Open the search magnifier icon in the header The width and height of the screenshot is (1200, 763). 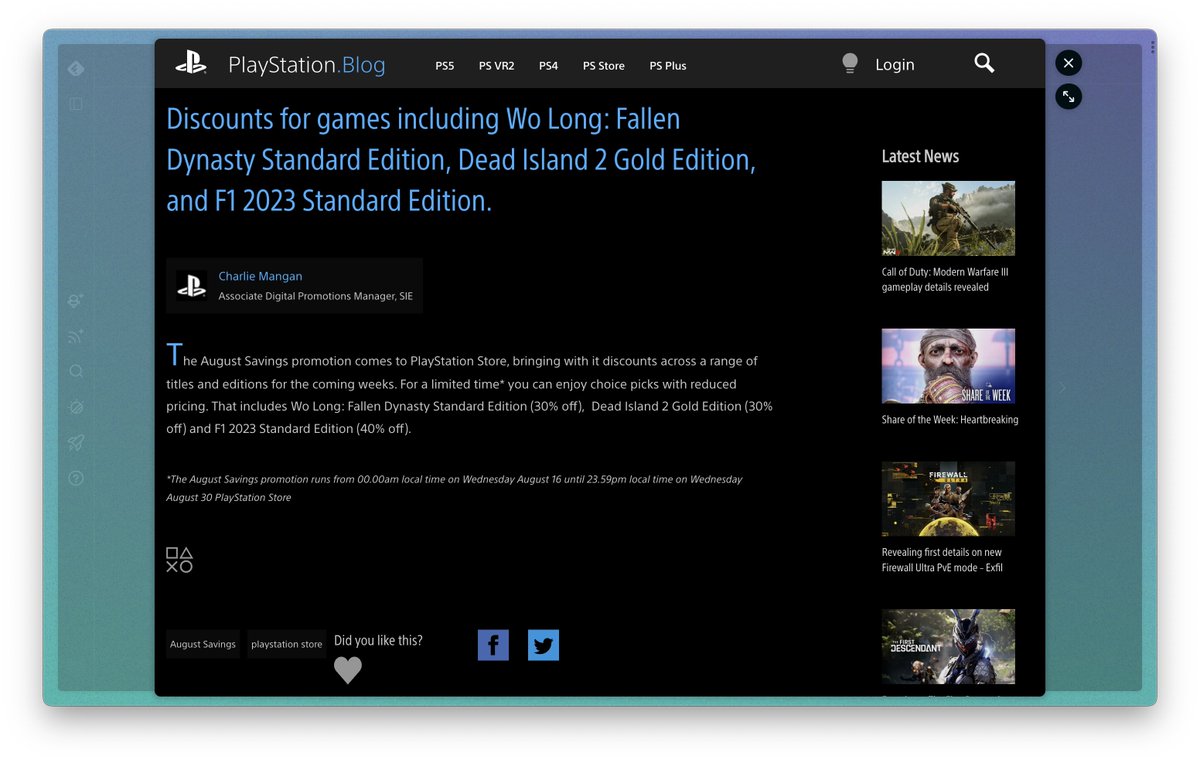tap(984, 64)
